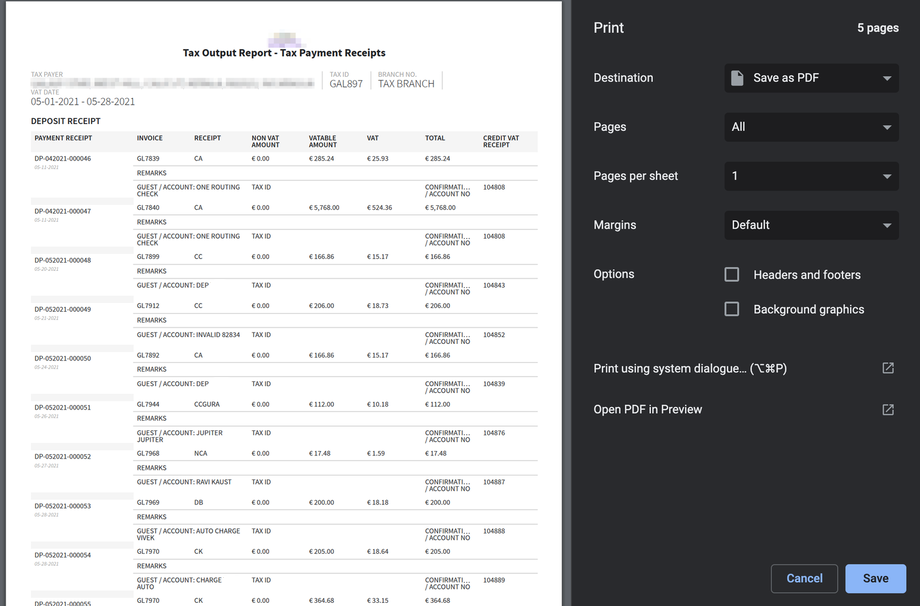Image resolution: width=920 pixels, height=606 pixels.
Task: Enable the Background graphics checkbox
Action: click(732, 309)
